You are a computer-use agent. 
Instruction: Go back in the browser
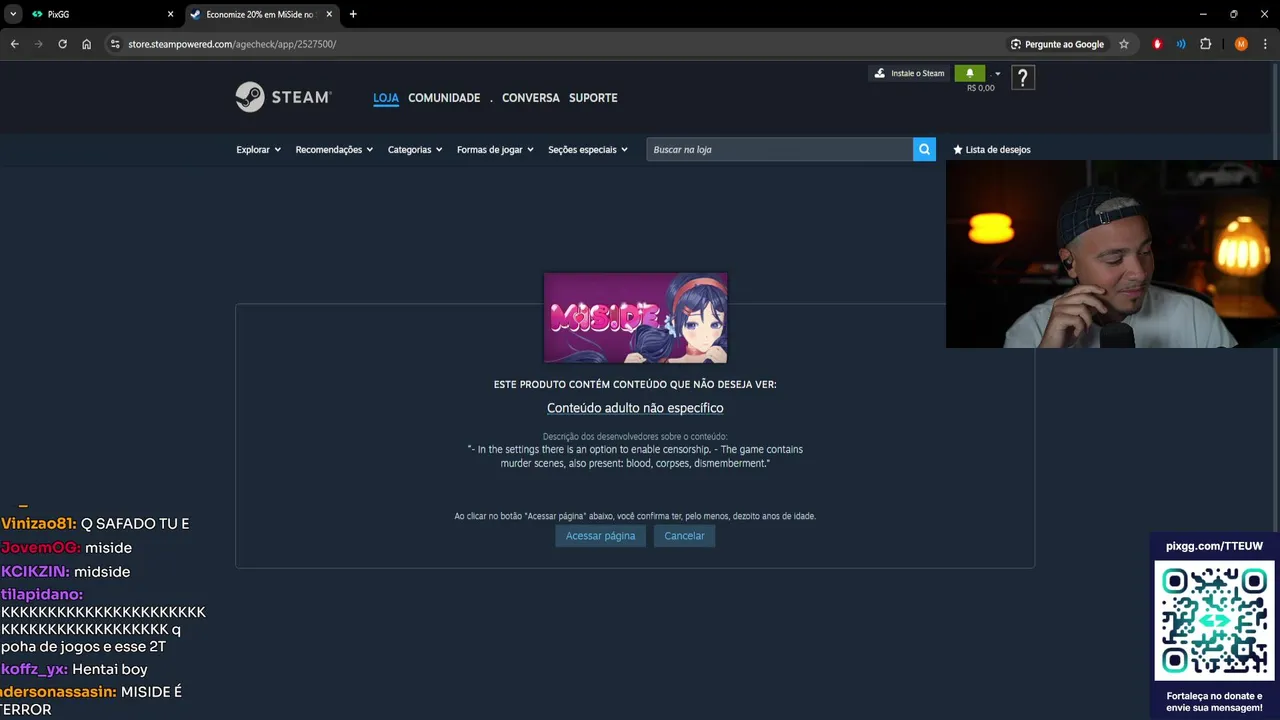click(14, 44)
